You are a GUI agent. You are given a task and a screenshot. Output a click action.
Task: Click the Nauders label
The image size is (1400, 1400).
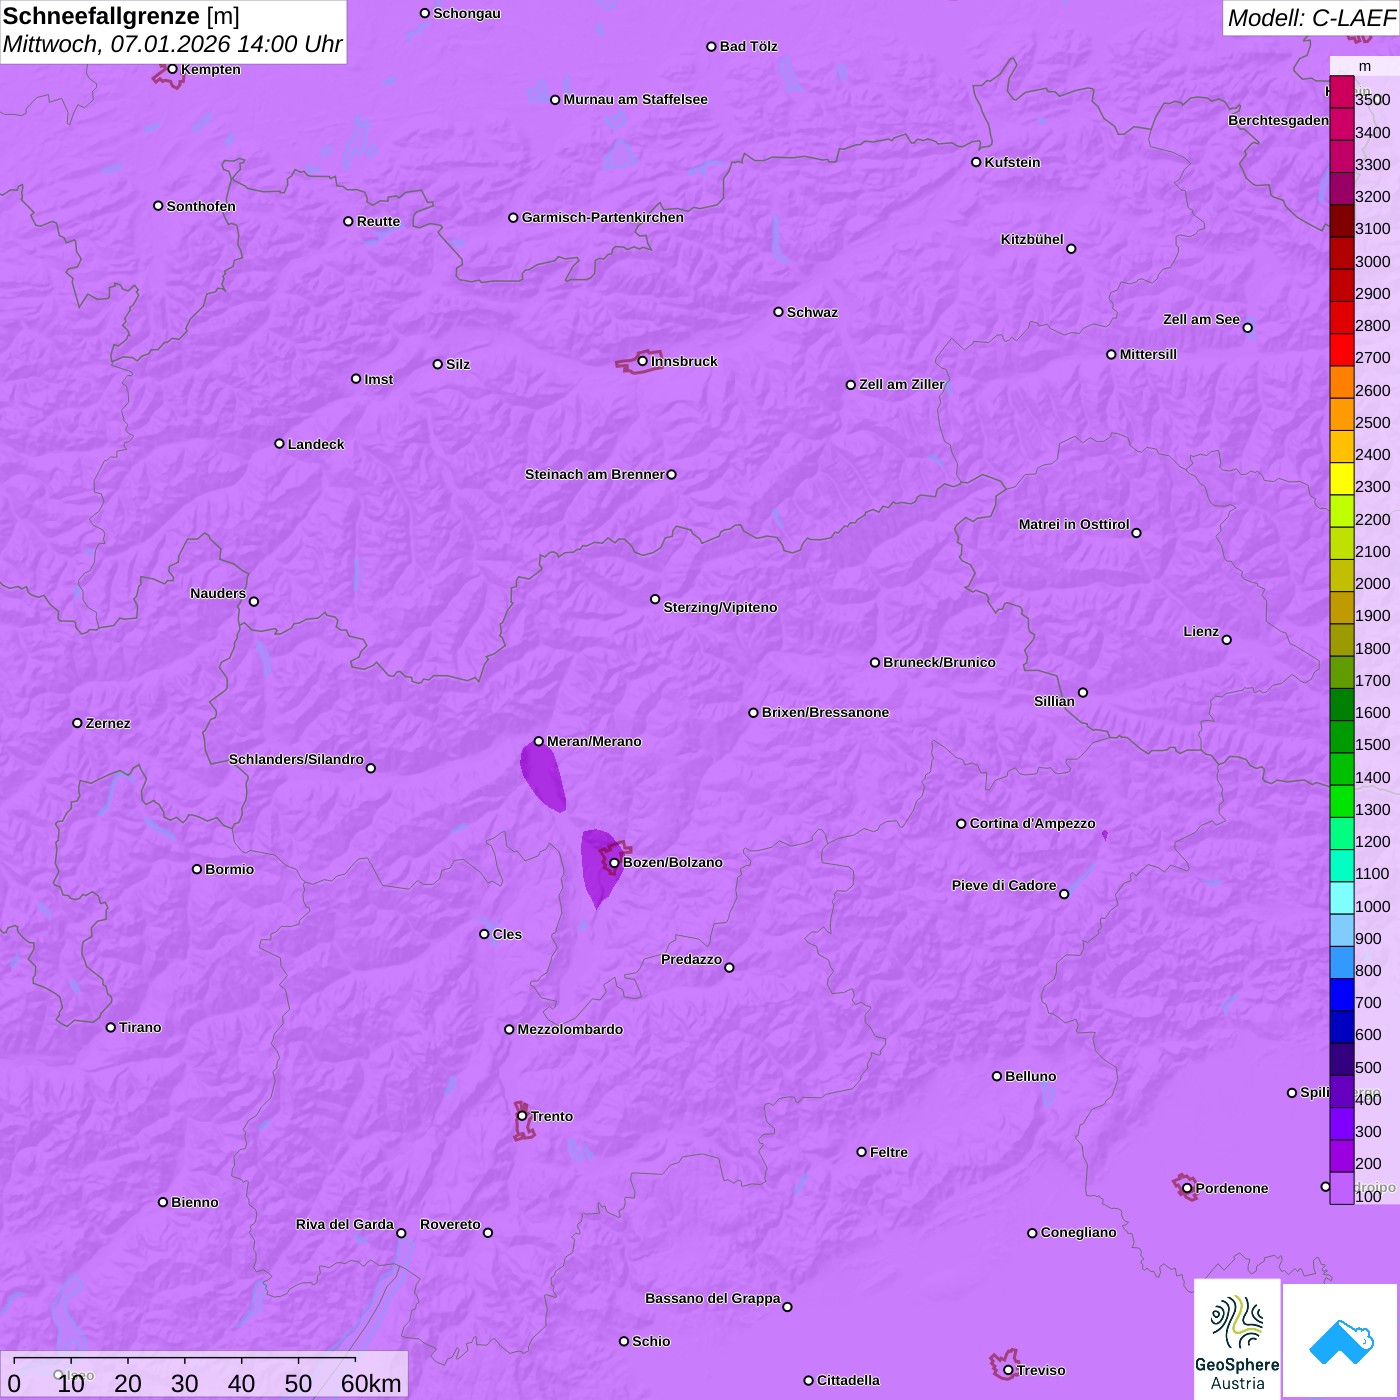click(218, 593)
